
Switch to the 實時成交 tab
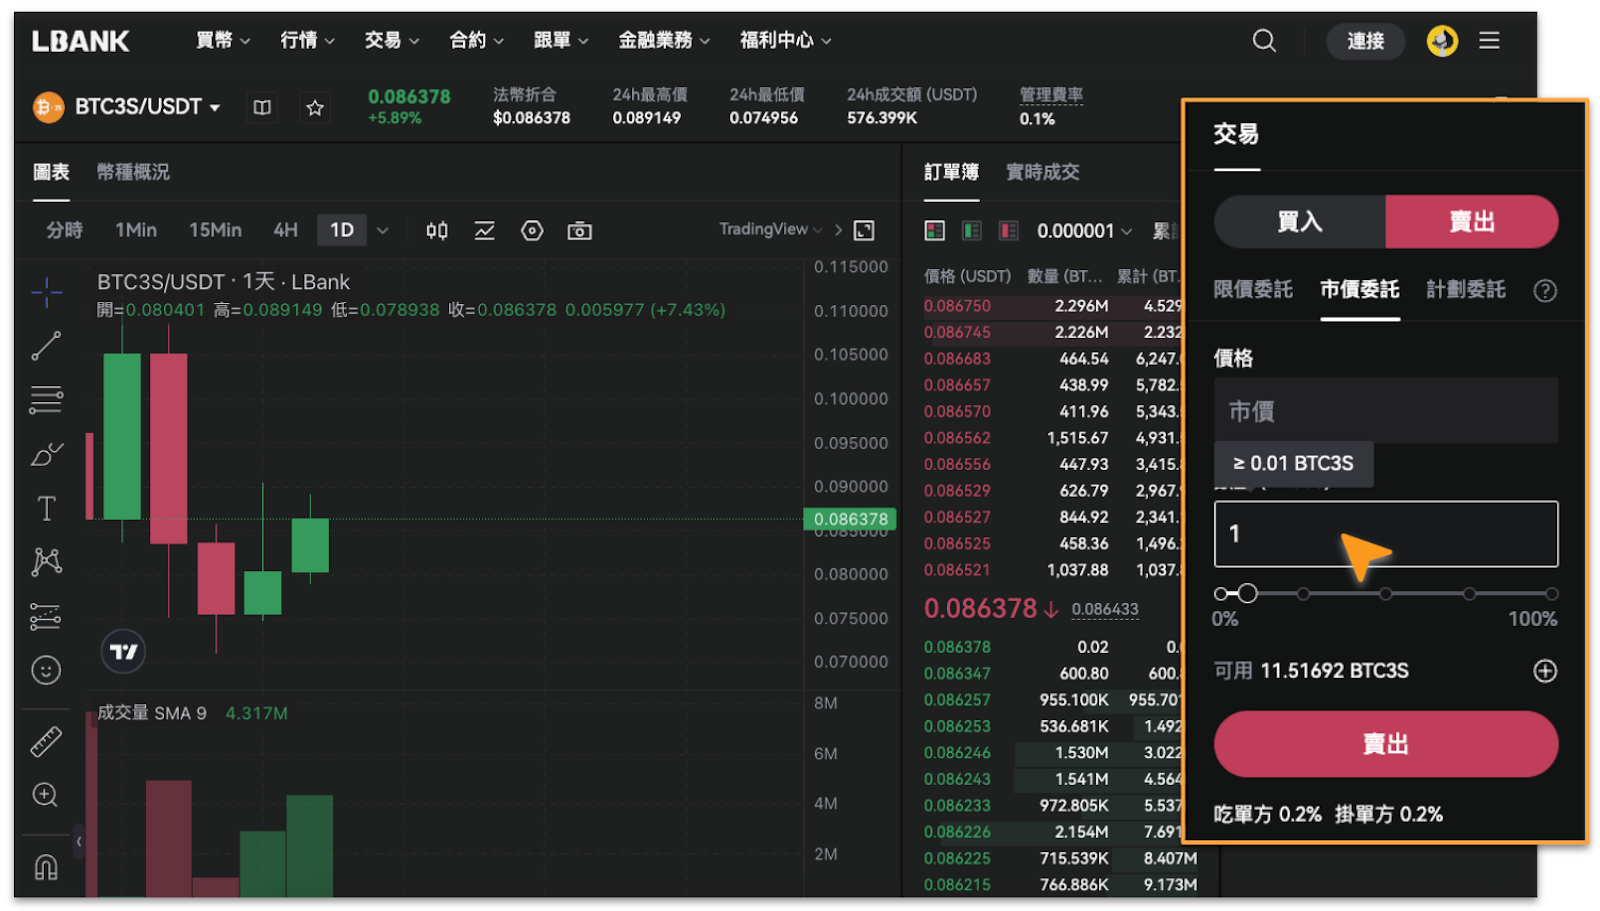(x=1043, y=172)
